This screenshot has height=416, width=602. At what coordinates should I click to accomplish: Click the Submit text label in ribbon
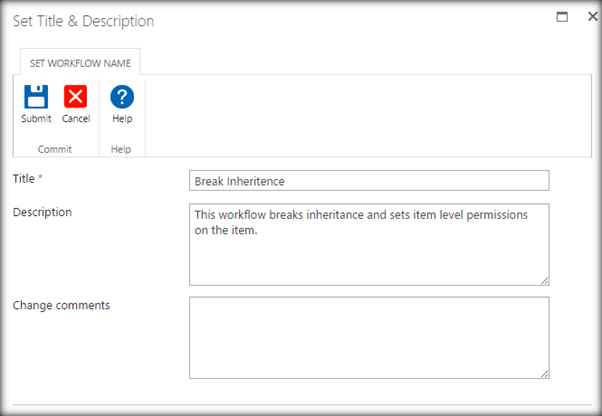tap(36, 119)
